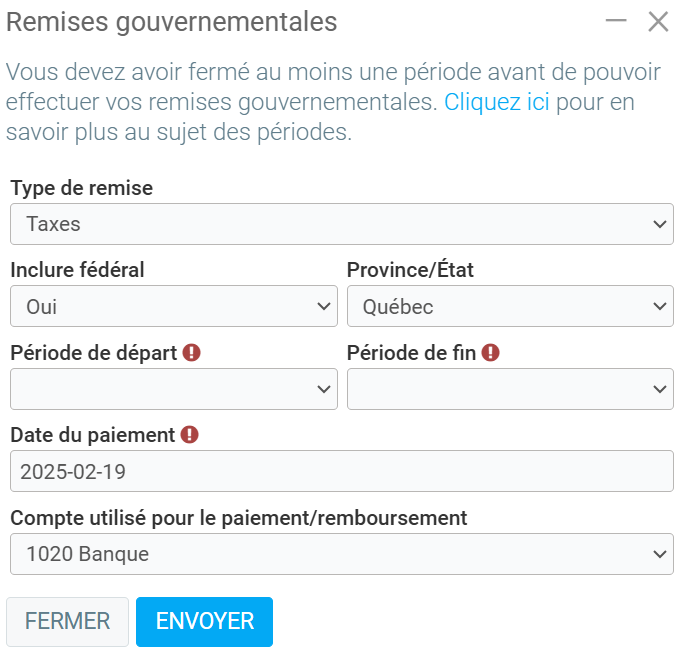The height and width of the screenshot is (655, 681).
Task: Open the payment account dropdown showing 1020 Banque
Action: click(x=342, y=553)
